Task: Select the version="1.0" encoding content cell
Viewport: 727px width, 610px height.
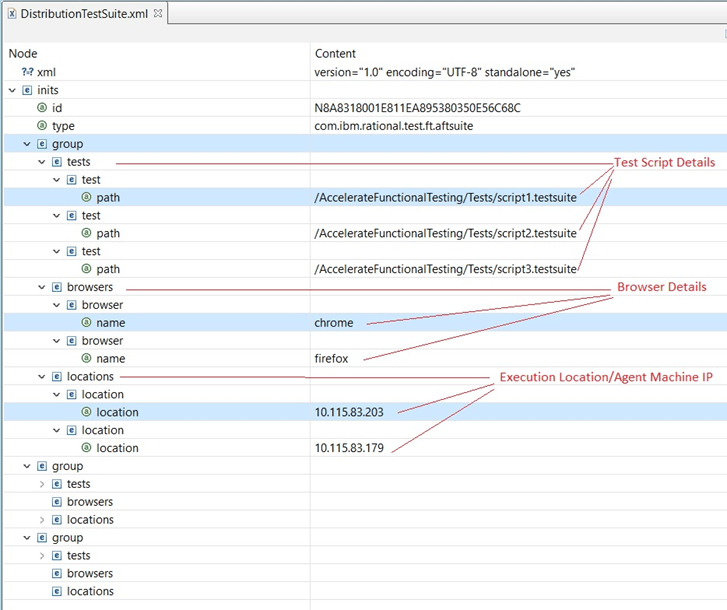Action: 445,72
